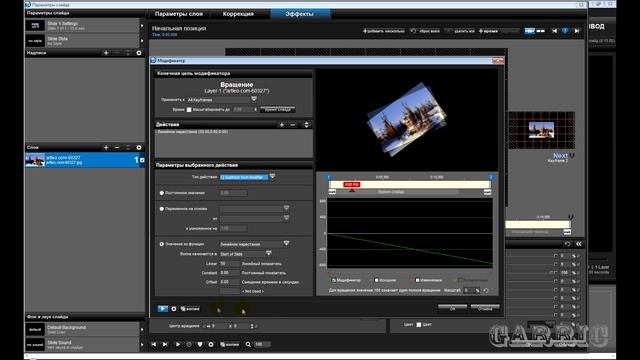The width and height of the screenshot is (640, 360).
Task: Click the reset undo icon above the effects values
Action: pos(567,244)
